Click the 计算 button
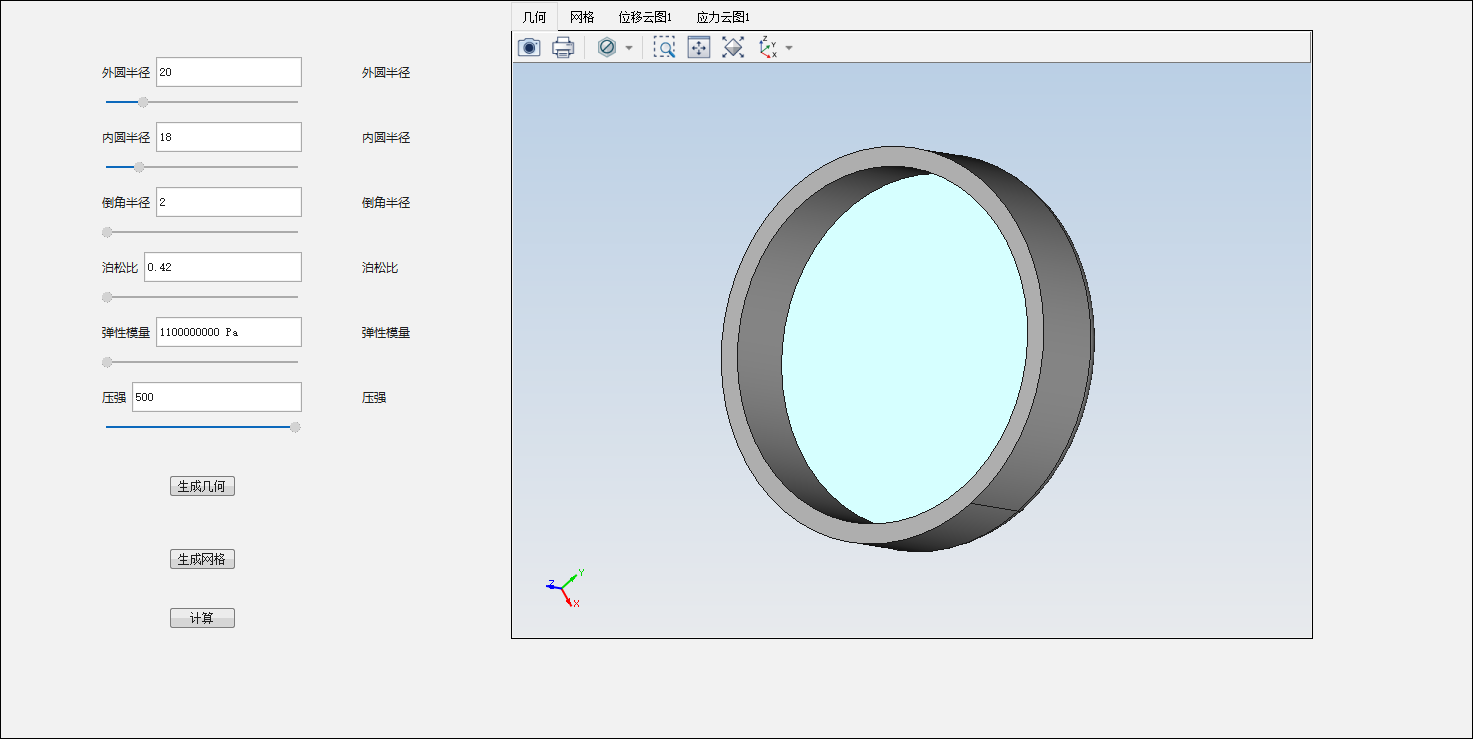 202,618
